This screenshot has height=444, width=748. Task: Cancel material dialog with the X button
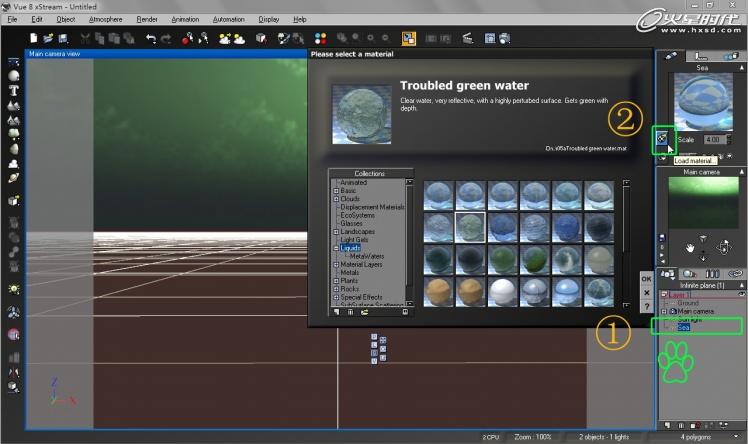646,293
